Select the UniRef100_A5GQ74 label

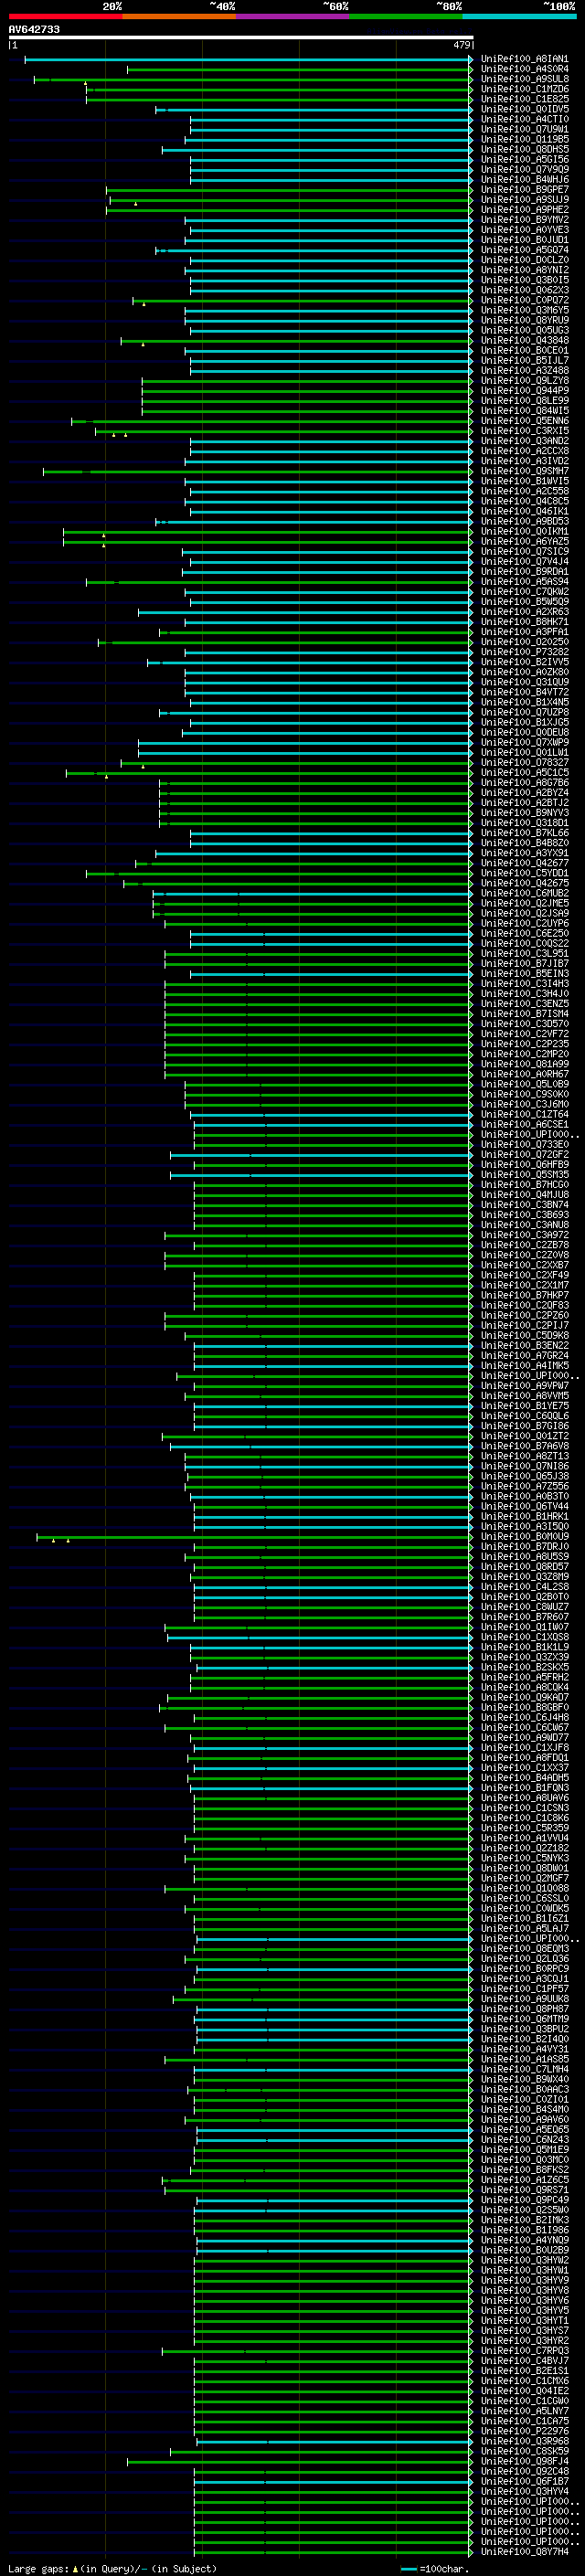[524, 249]
